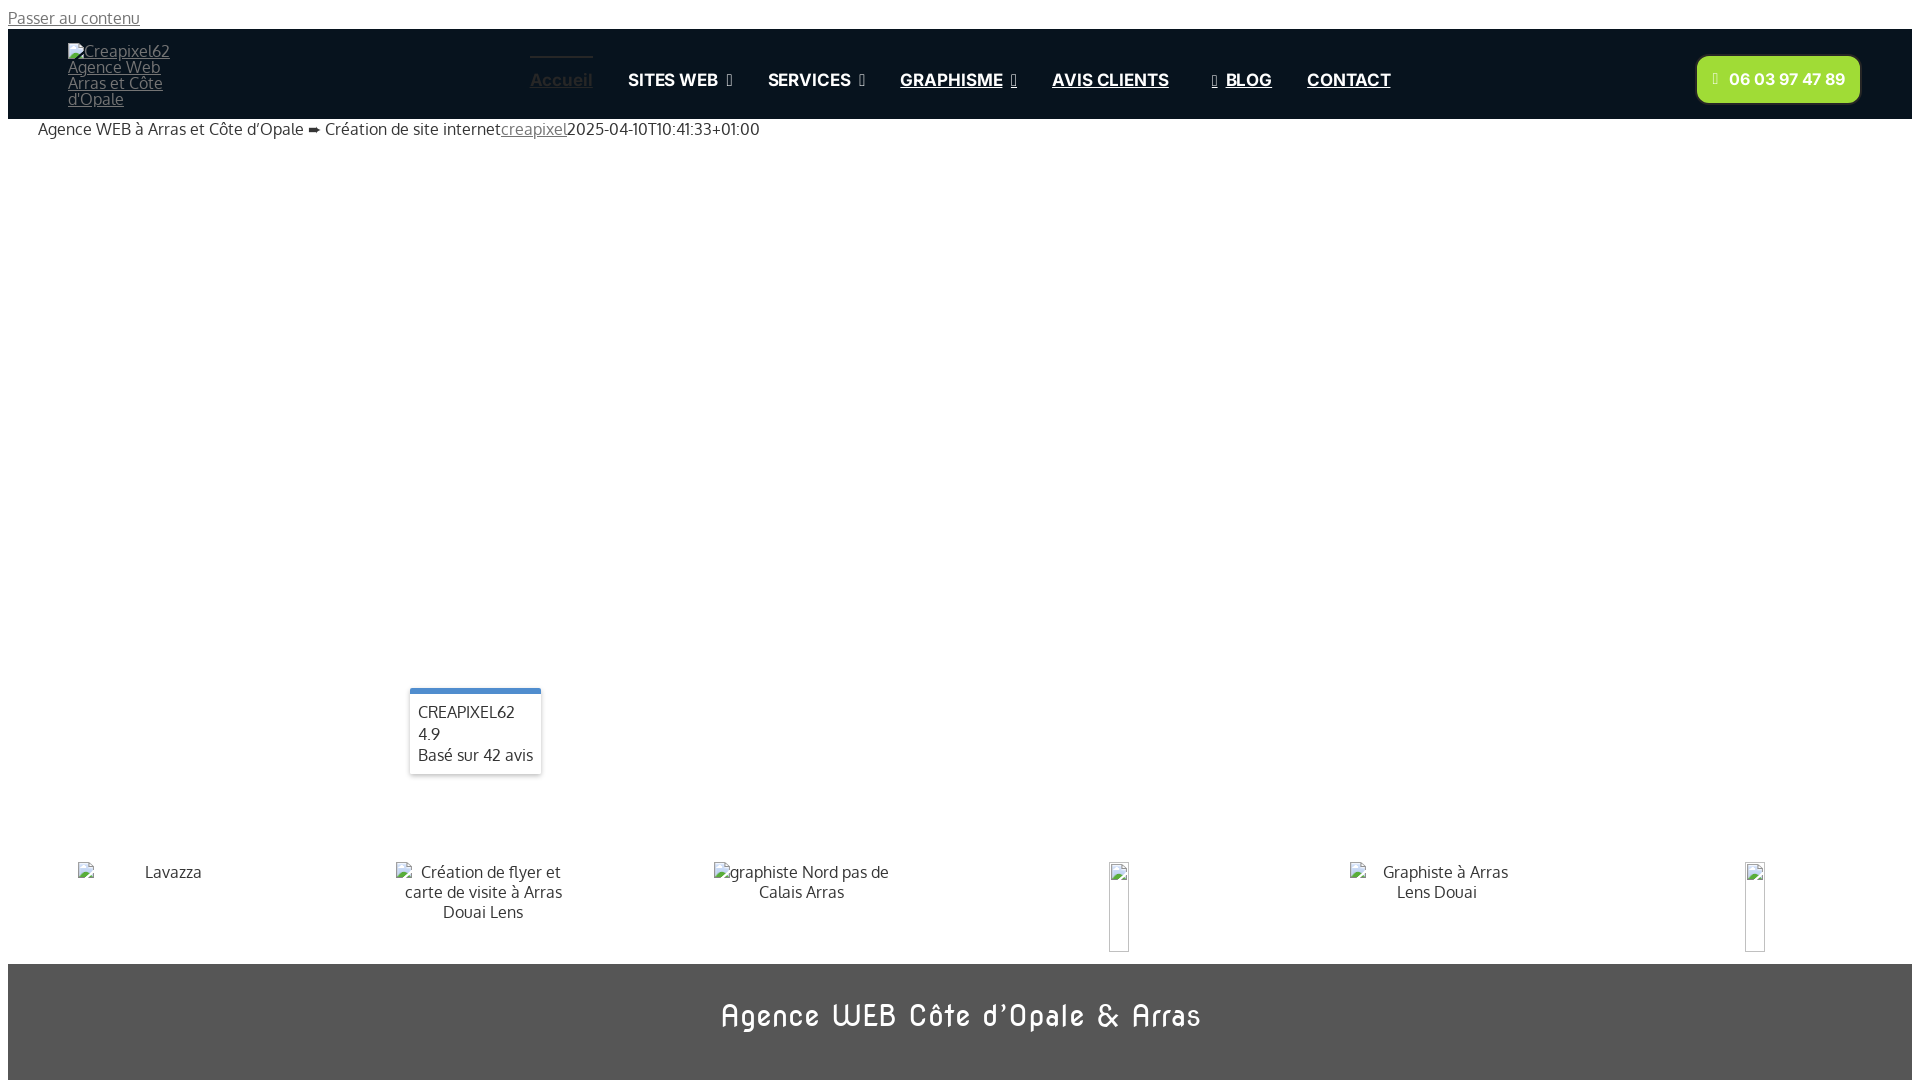Expand the GRAPHISME dropdown menu
Viewport: 1920px width, 1080px height.
click(958, 80)
